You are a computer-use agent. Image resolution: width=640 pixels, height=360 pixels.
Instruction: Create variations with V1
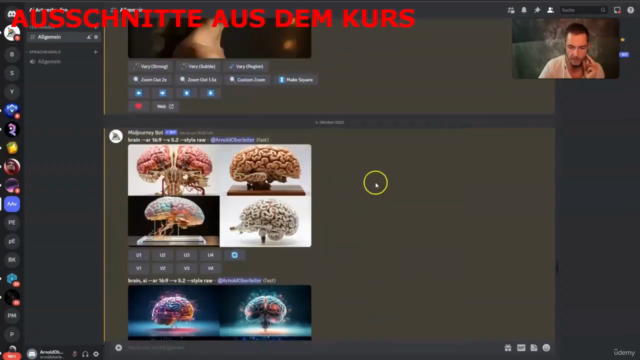(138, 268)
